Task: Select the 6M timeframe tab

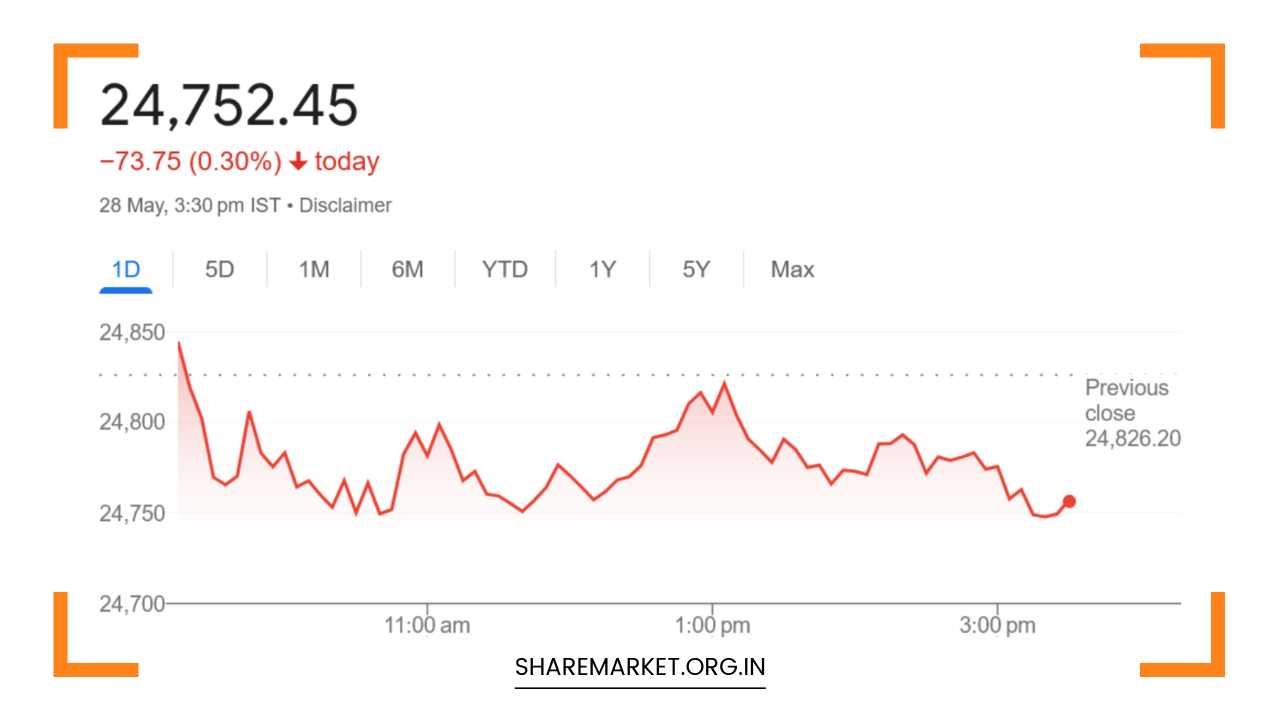Action: (407, 269)
